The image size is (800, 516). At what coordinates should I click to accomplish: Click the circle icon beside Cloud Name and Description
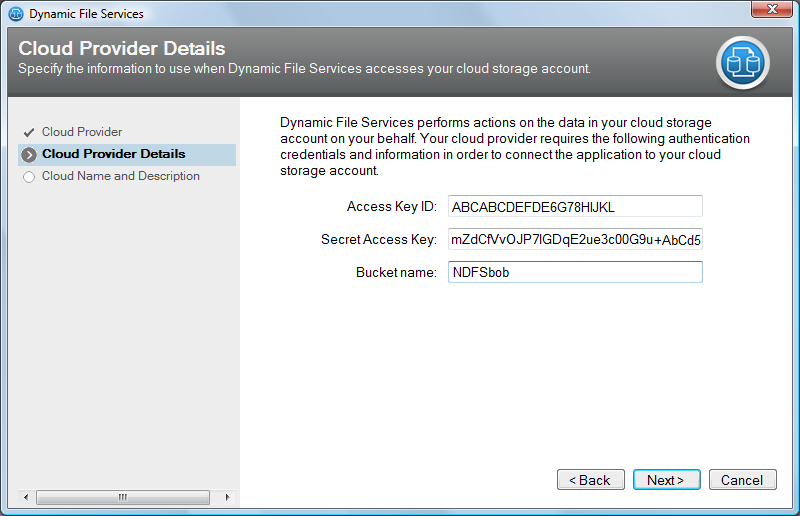(28, 177)
